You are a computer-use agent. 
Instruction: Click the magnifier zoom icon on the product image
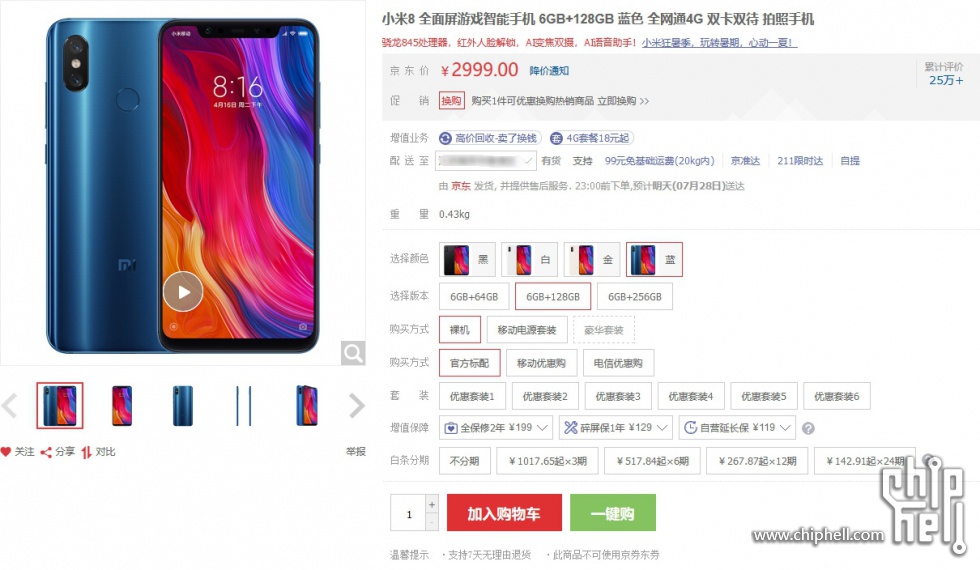tap(353, 353)
